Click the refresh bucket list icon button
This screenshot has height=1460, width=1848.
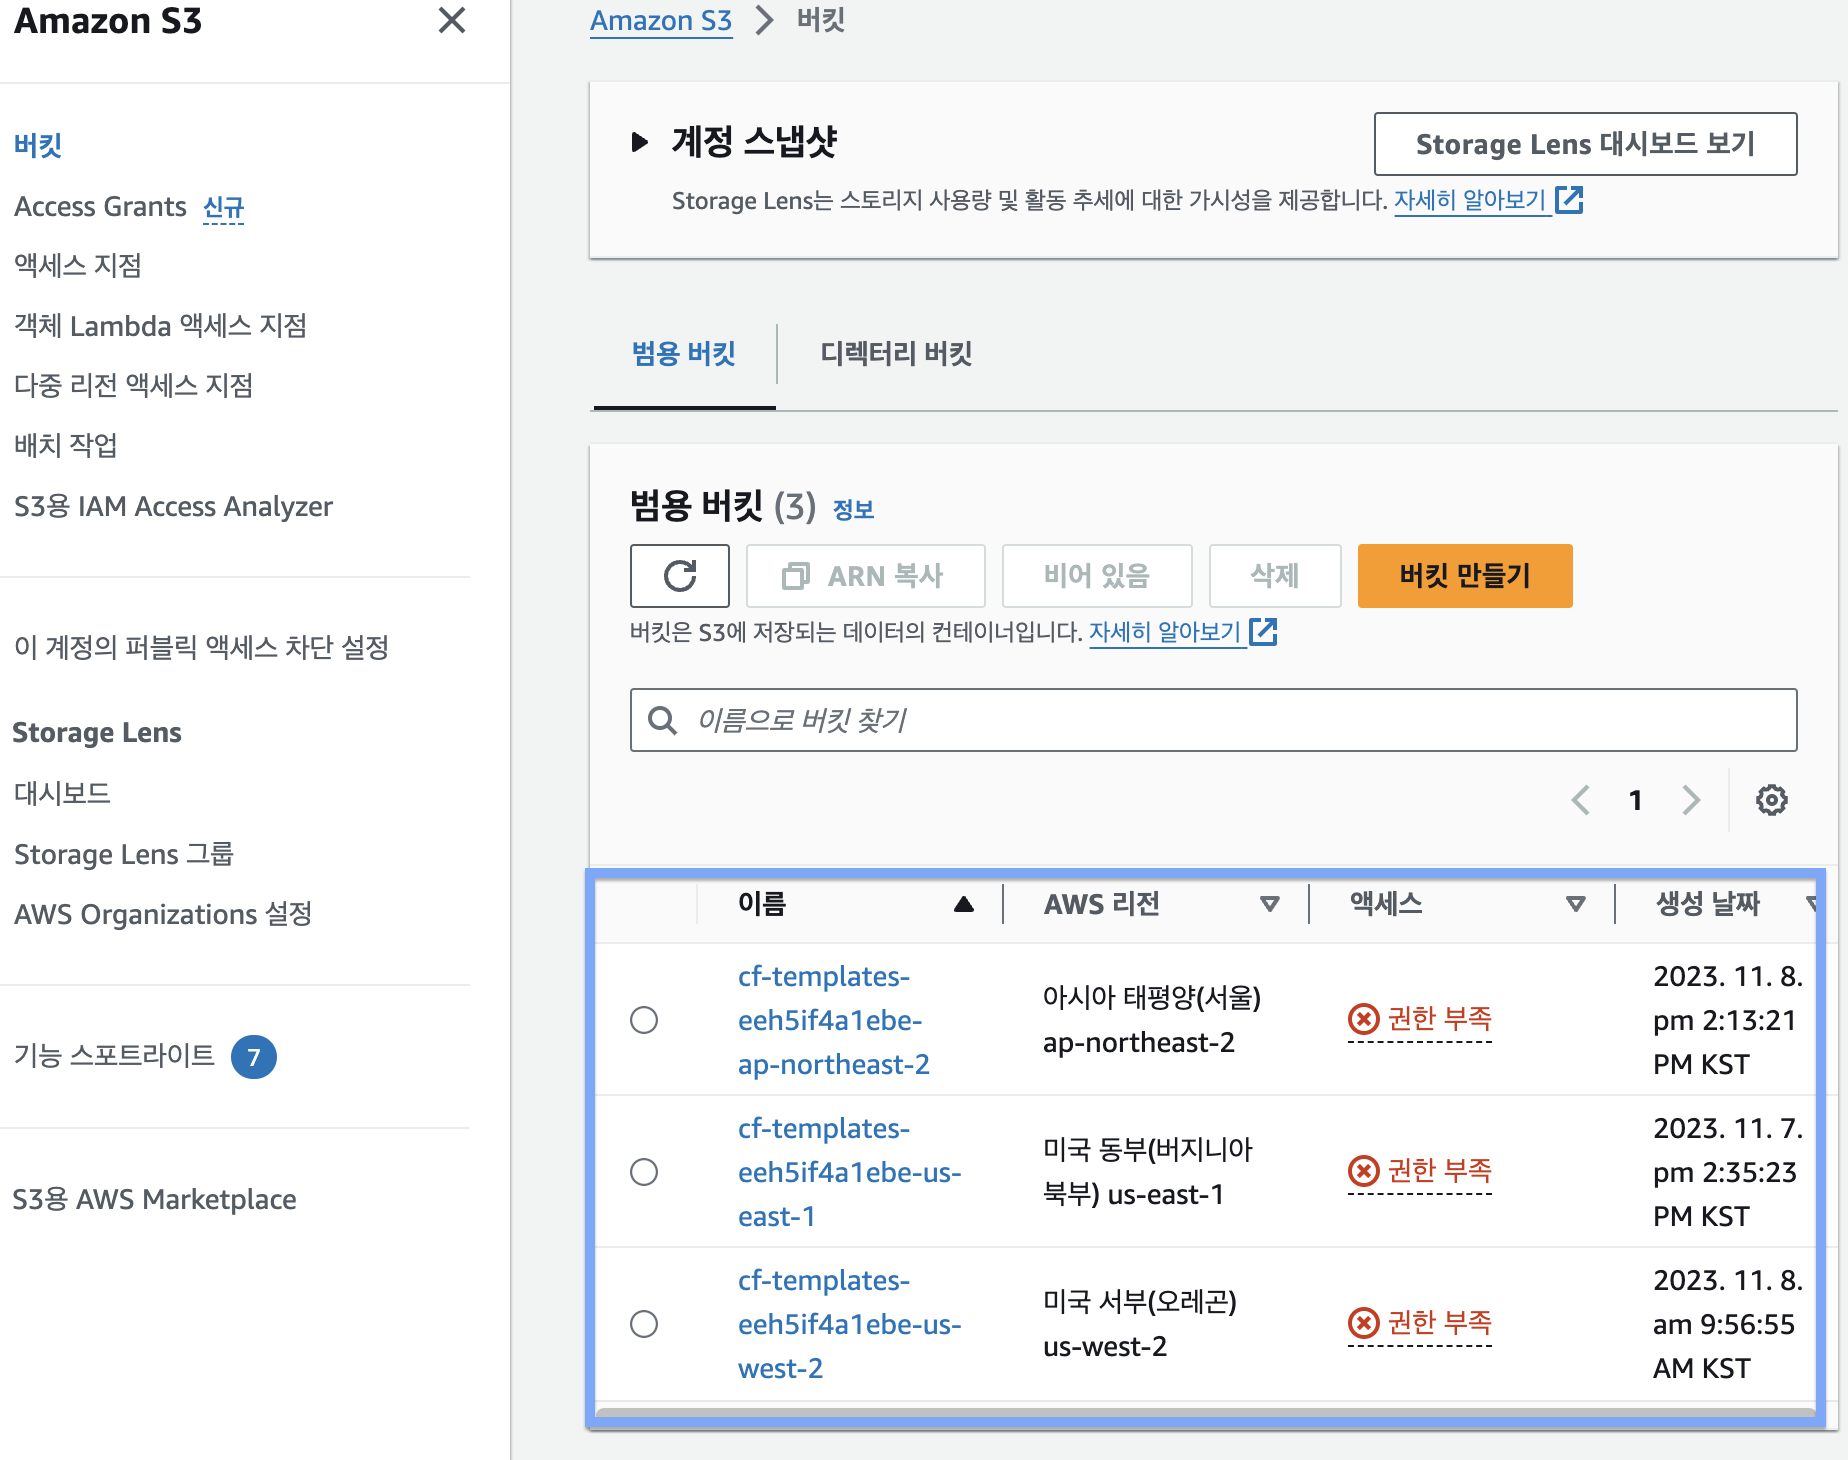pyautogui.click(x=679, y=576)
